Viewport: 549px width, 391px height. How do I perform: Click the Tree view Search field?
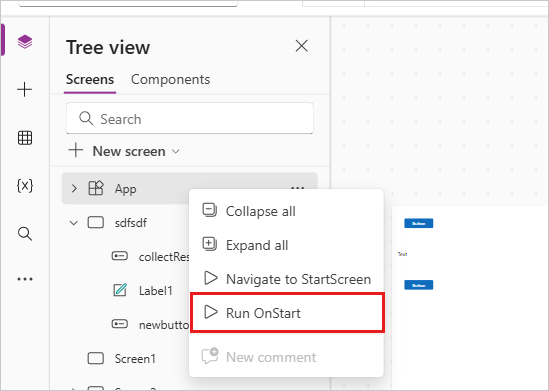(190, 118)
